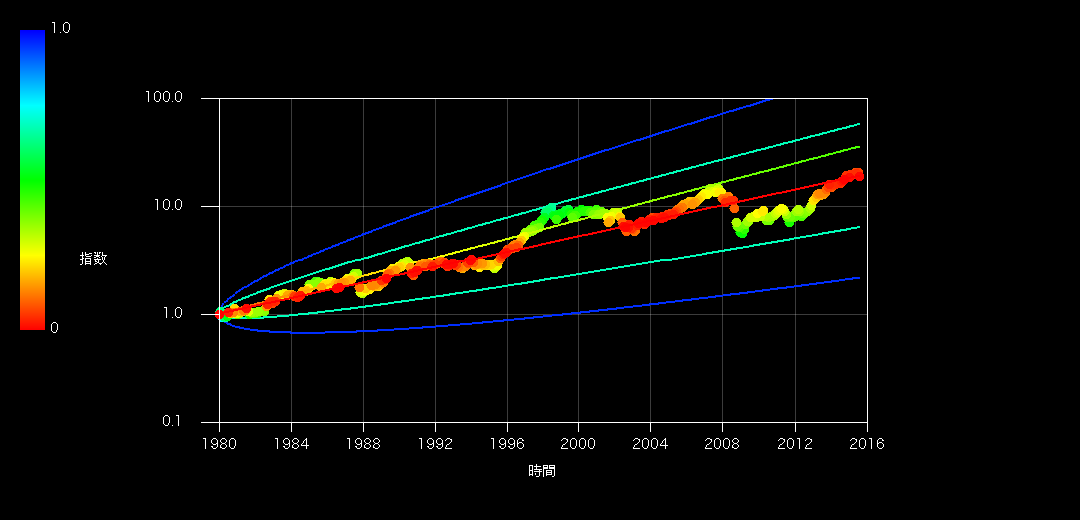Click the 1988 x-axis tick label

pos(363,444)
